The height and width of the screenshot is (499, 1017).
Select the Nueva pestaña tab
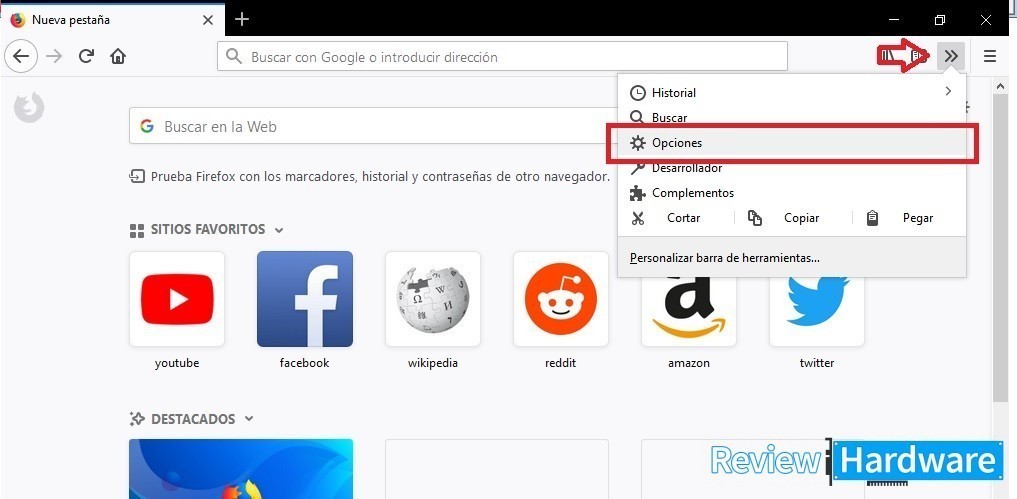[113, 19]
